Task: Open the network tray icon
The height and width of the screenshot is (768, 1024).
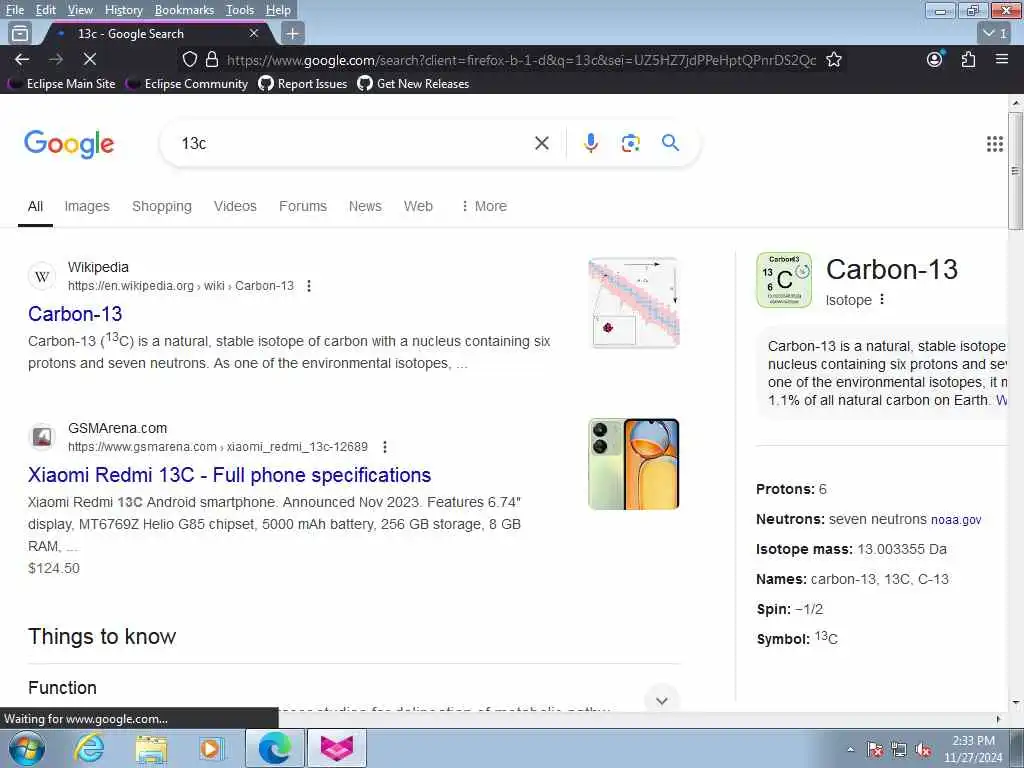Action: [x=899, y=750]
